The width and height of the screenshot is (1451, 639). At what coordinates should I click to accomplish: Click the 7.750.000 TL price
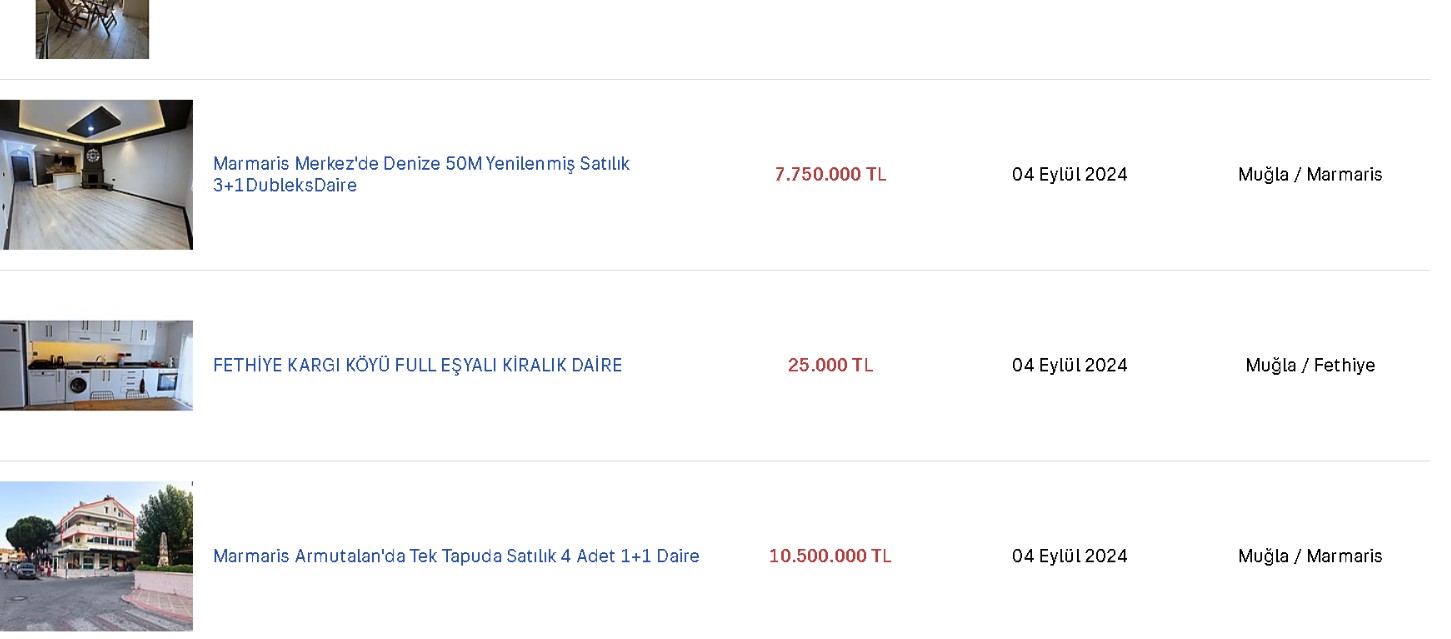830,174
